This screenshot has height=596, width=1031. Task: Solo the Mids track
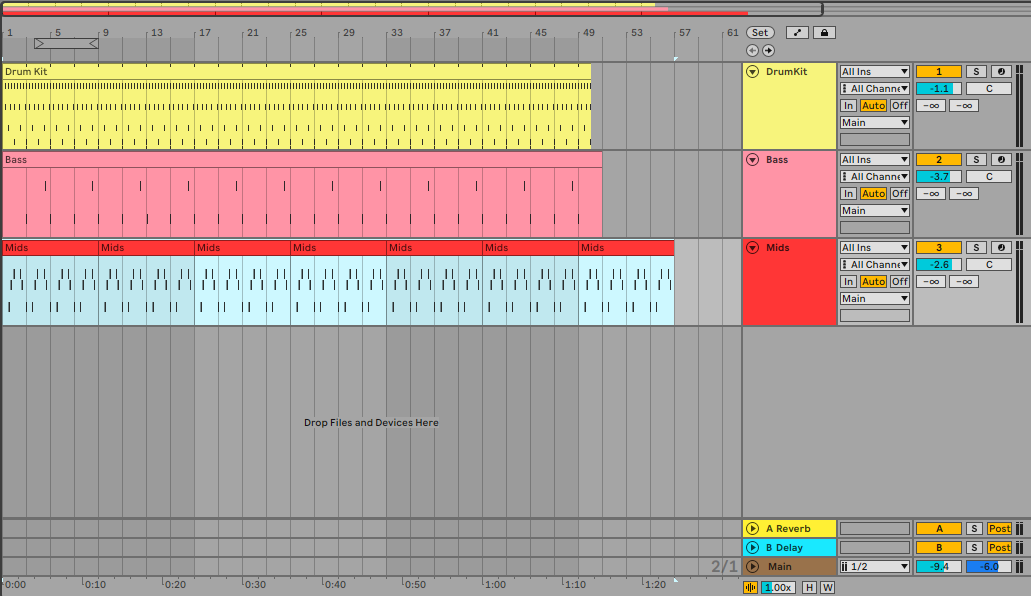pyautogui.click(x=976, y=248)
